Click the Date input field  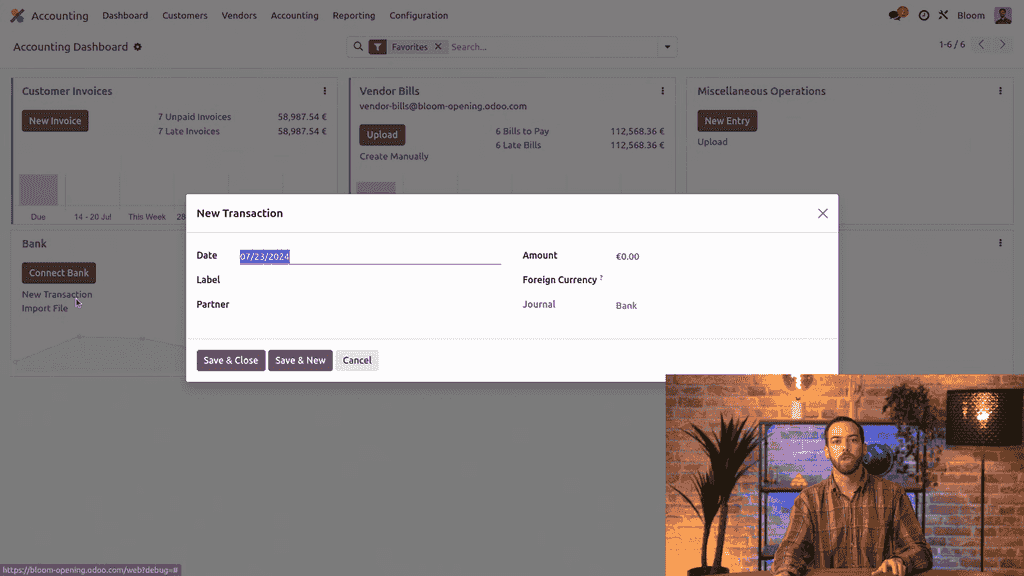point(369,257)
